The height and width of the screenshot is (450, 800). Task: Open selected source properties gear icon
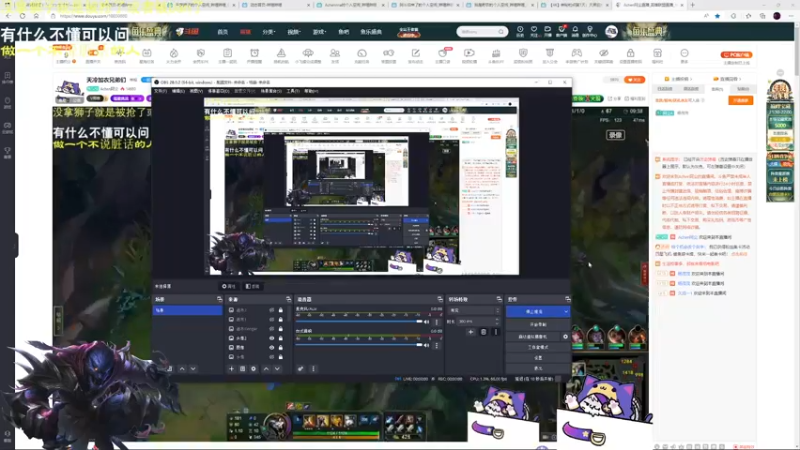pos(254,368)
